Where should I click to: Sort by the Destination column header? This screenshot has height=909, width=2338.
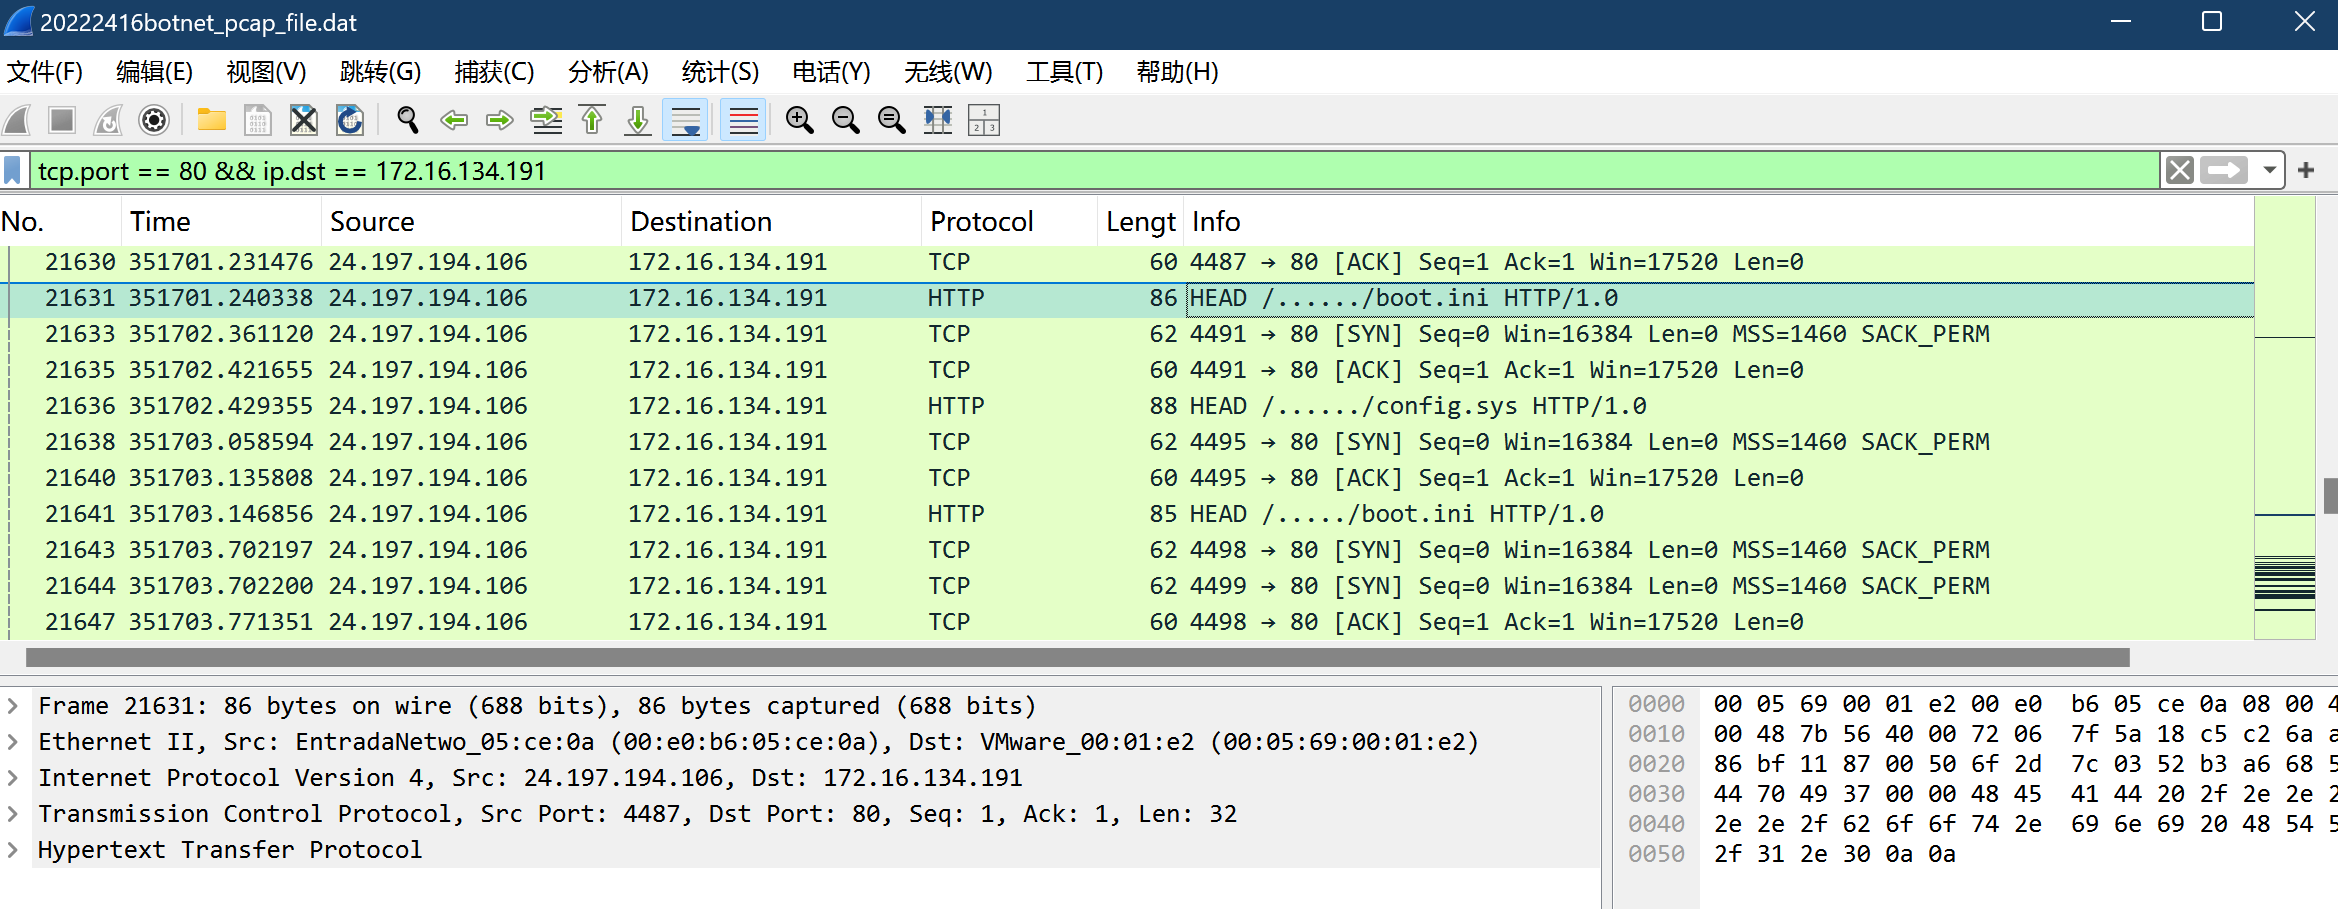pyautogui.click(x=772, y=222)
